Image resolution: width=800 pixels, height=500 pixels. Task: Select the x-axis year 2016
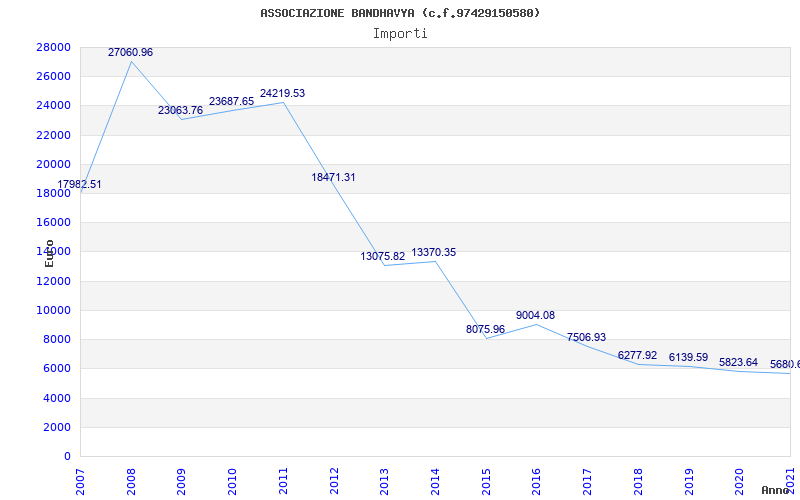537,481
